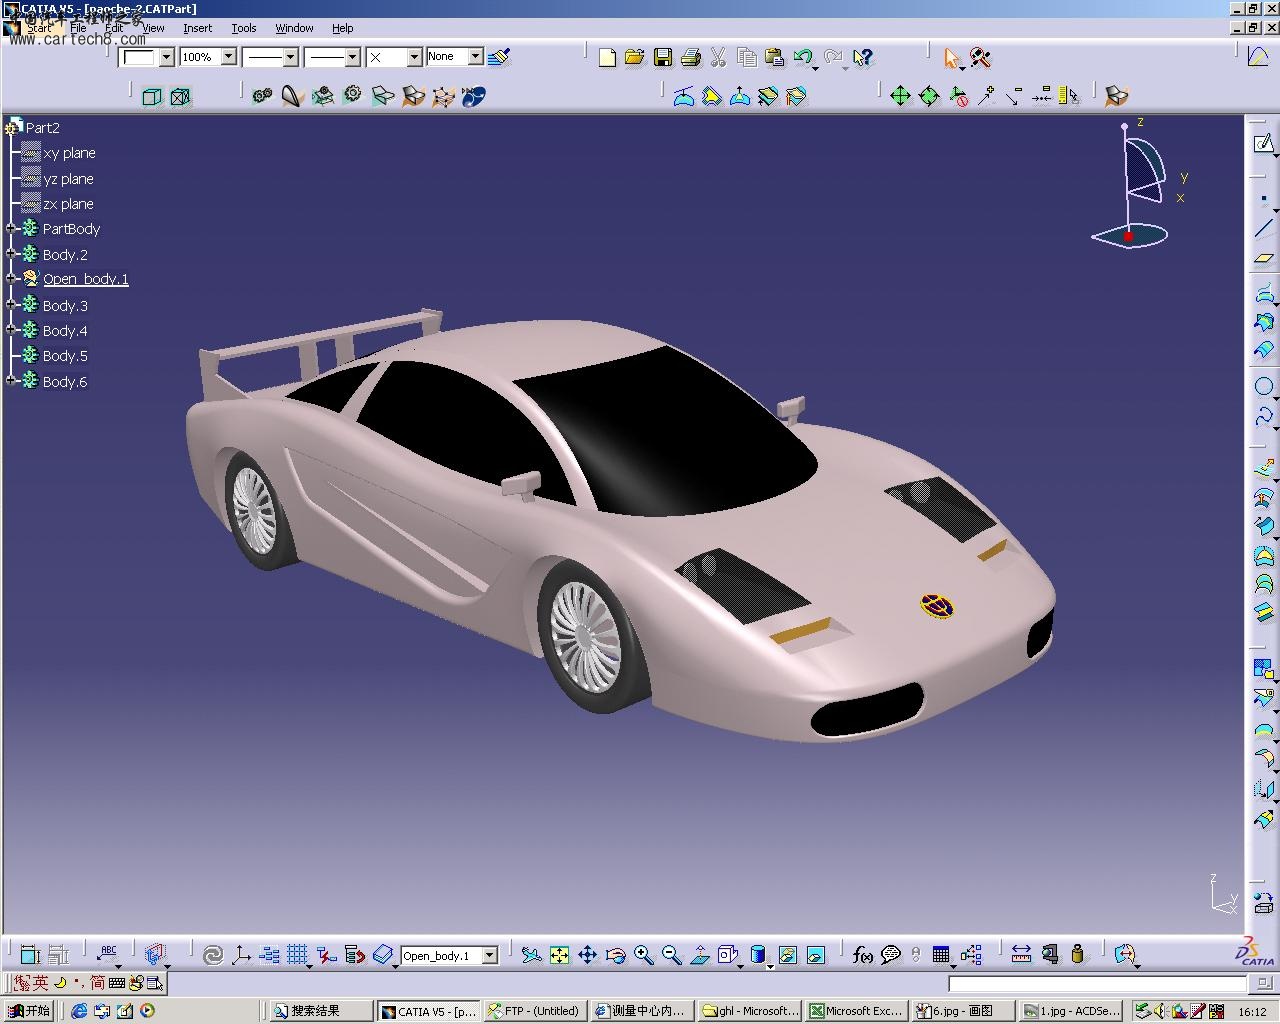
Task: Select the Pan view tool
Action: coord(587,955)
